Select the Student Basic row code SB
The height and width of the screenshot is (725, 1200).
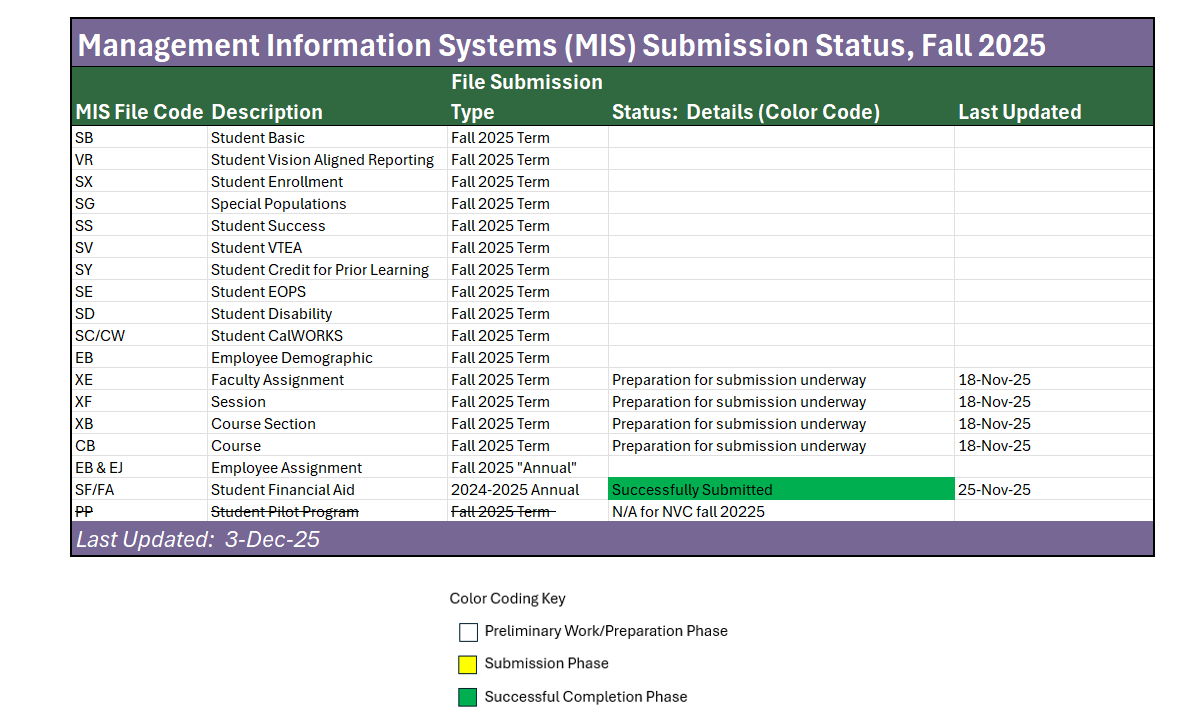click(x=83, y=137)
